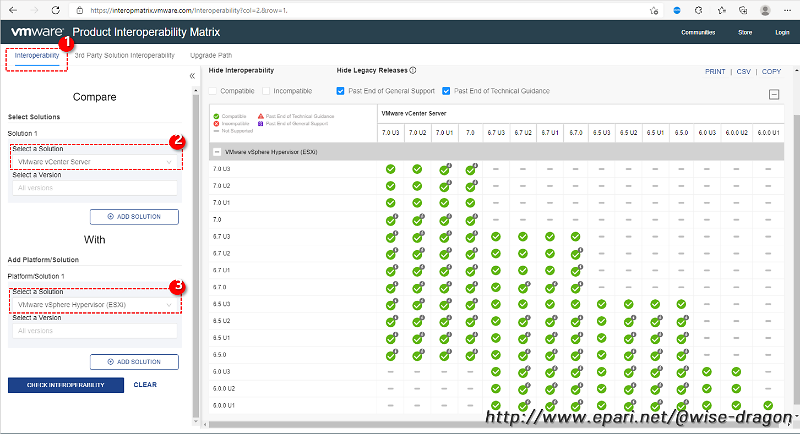Click compatible check for ESXi 7.0 U1 and vCenter 7.0 U2
Viewport: 800px width, 434px height.
click(417, 203)
